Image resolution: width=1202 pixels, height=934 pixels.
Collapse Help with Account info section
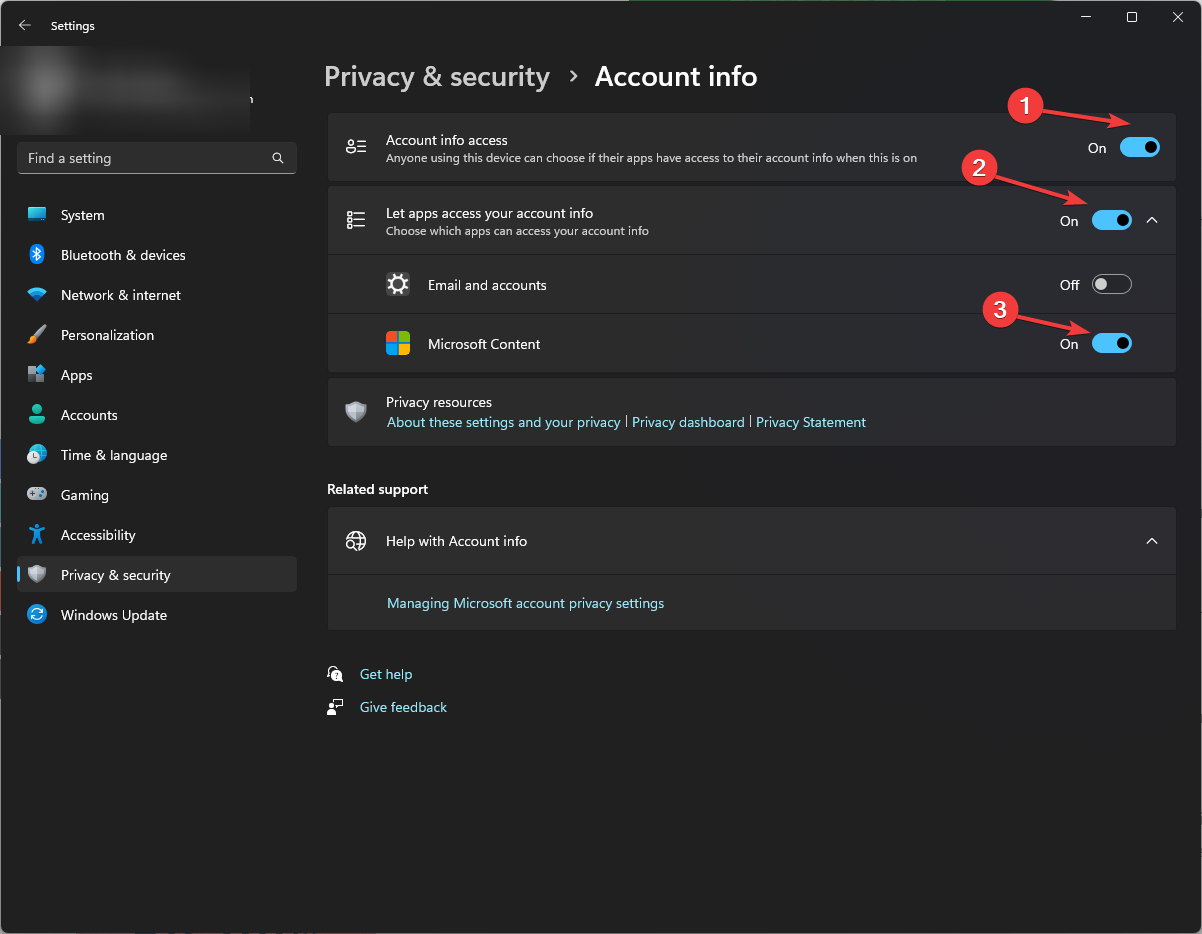(x=1152, y=541)
